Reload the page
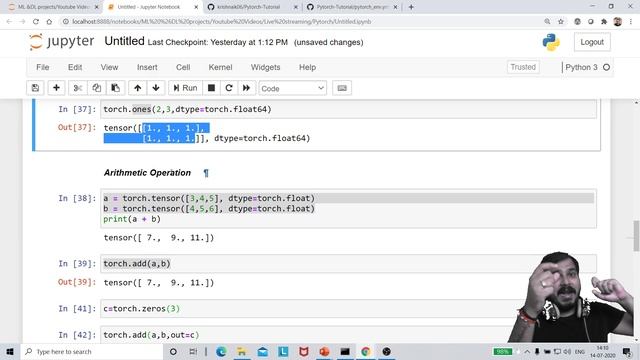This screenshot has height=360, width=640. point(36,22)
